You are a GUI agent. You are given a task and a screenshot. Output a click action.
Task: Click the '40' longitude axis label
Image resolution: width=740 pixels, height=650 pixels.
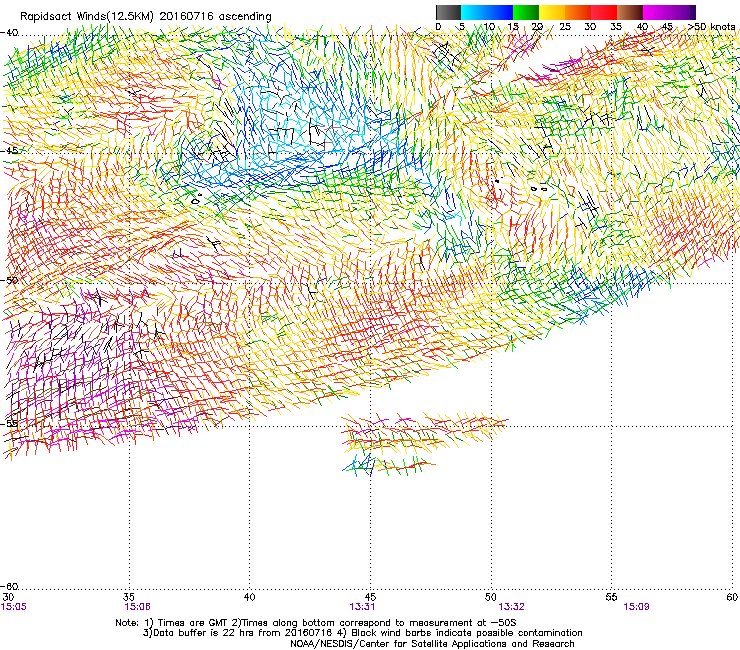click(x=250, y=597)
